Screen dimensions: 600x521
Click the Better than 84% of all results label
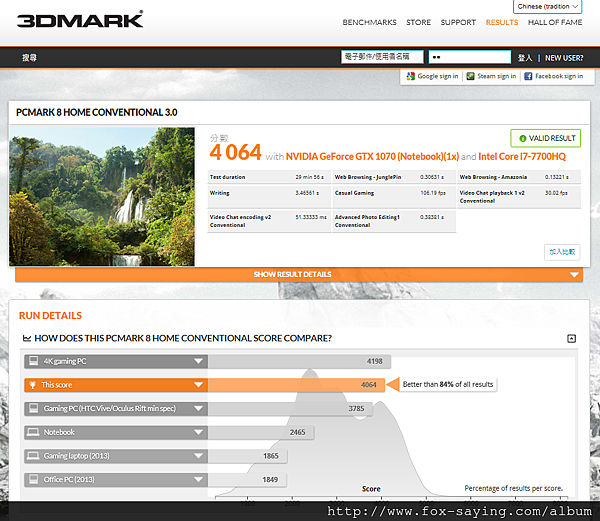448,384
